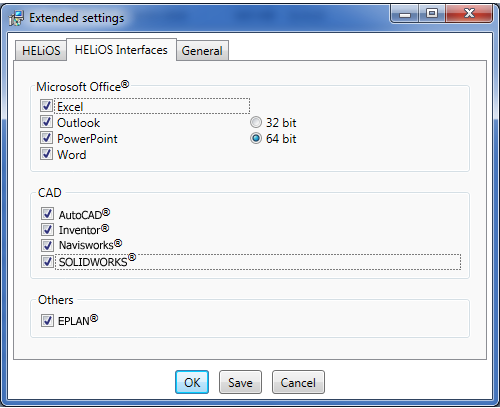This screenshot has height=408, width=500.
Task: Click the Cancel button
Action: click(298, 382)
